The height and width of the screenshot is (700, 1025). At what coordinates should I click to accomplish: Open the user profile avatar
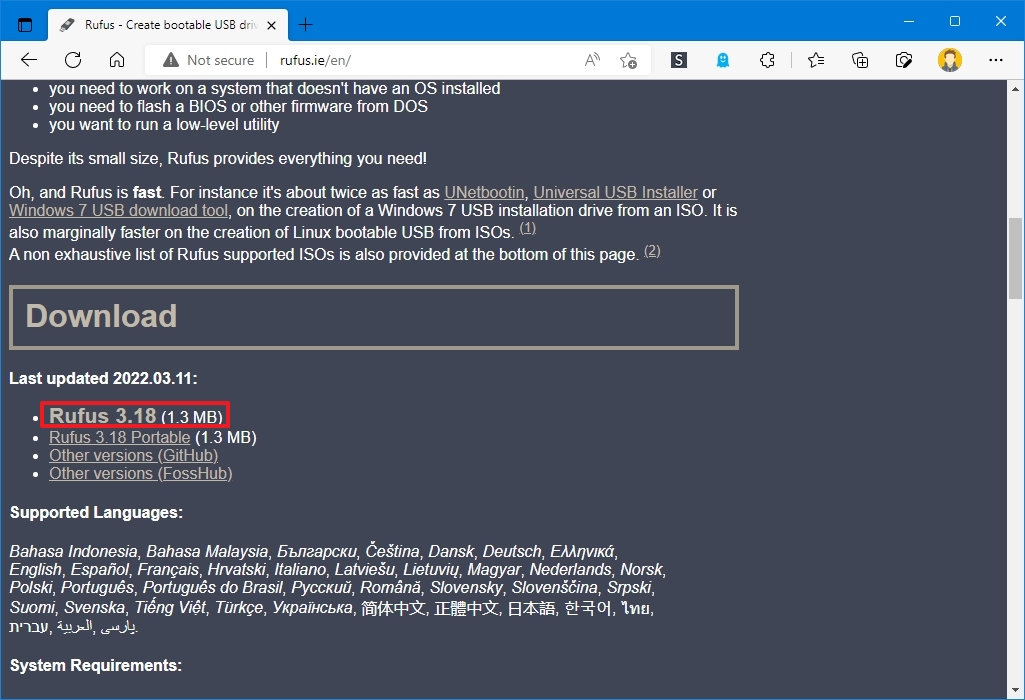950,60
